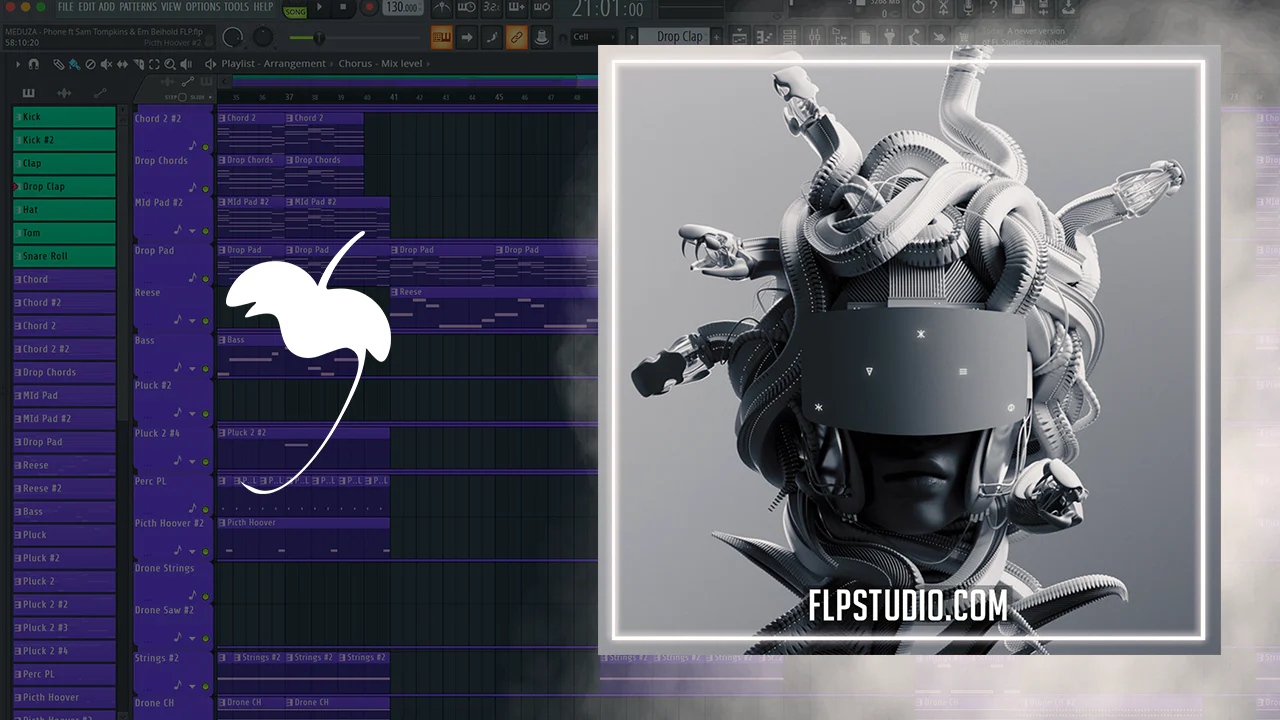Show pattern clips in the picker panel
The image size is (1280, 720).
pos(28,93)
